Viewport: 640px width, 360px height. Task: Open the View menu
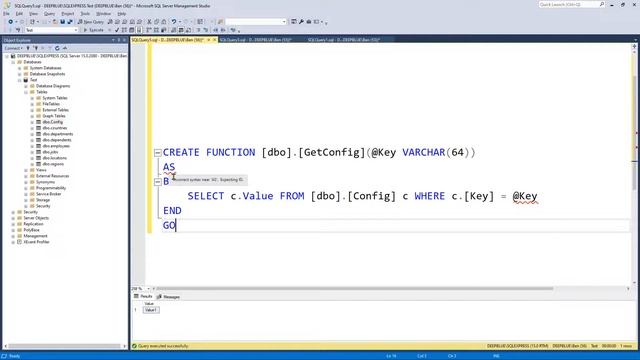[x=33, y=13]
